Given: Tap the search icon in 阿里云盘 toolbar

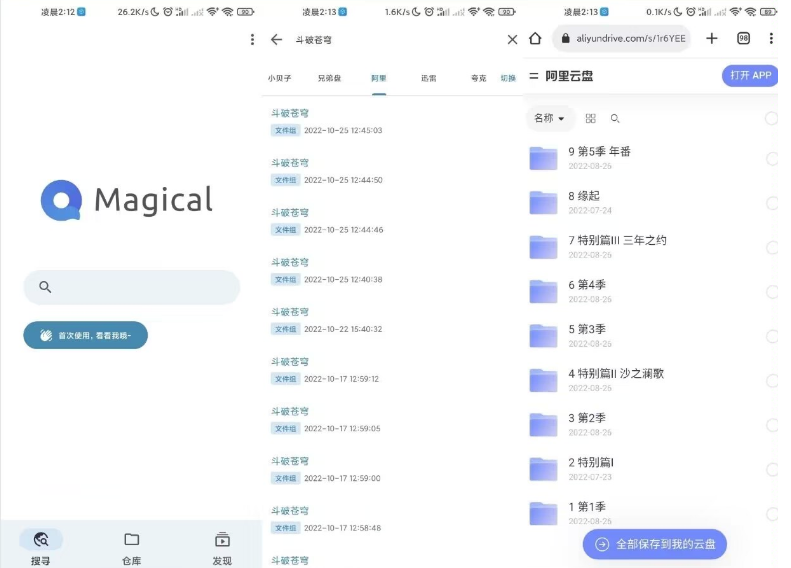Looking at the screenshot, I should coord(614,119).
